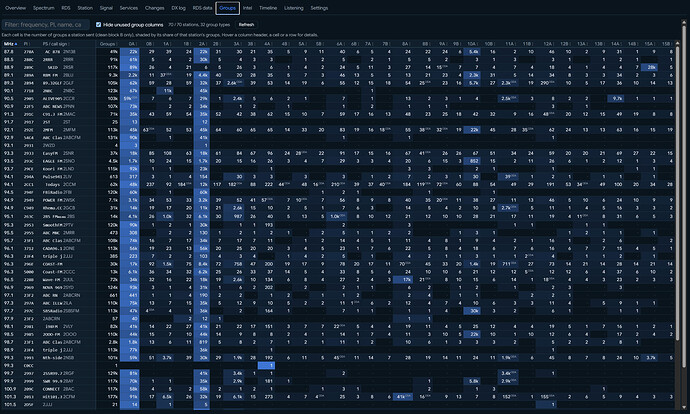The width and height of the screenshot is (690, 414).
Task: Select the 87.8 station row
Action: (338, 51)
